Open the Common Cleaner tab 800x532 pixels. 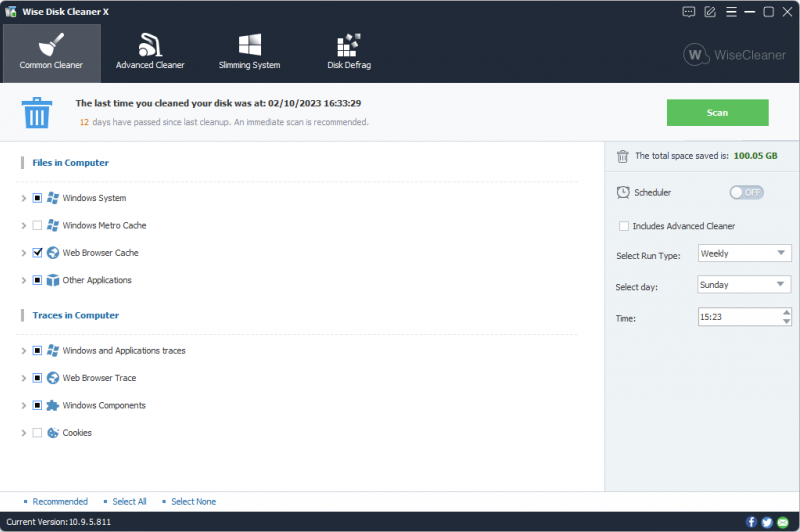pyautogui.click(x=51, y=53)
